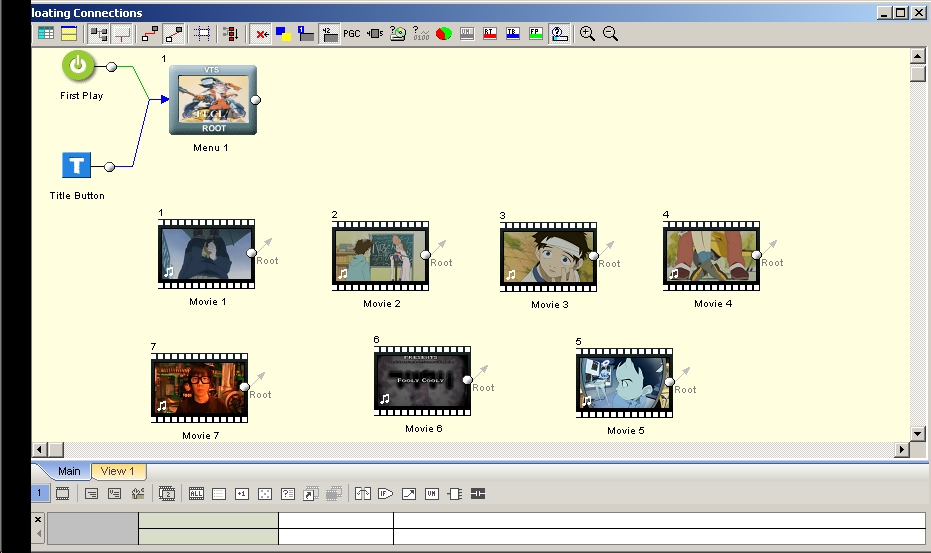Select the Title Button 'T' node
The height and width of the screenshot is (553, 931).
[x=77, y=165]
